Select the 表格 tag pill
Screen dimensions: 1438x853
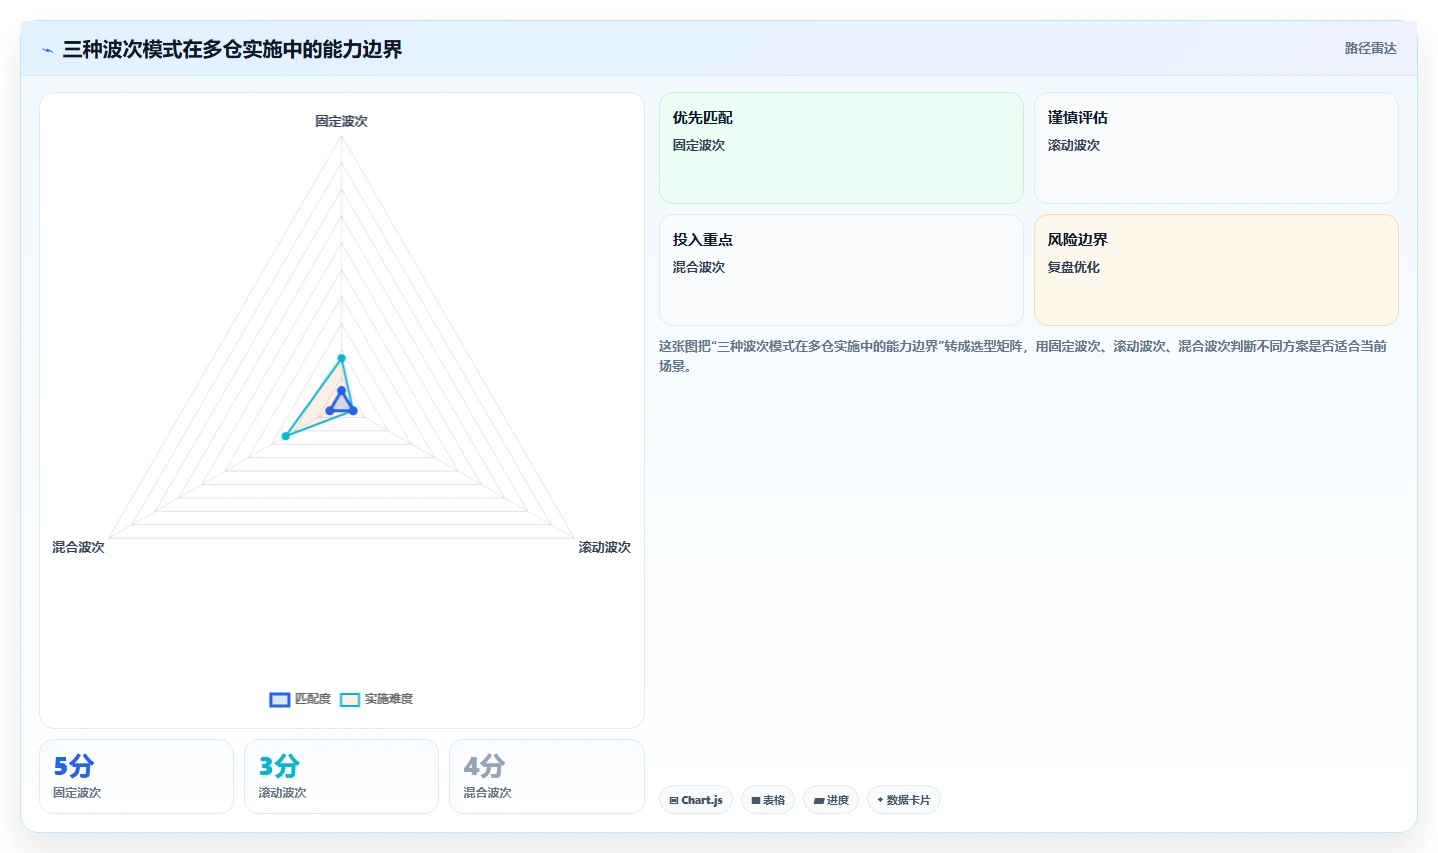pos(768,800)
